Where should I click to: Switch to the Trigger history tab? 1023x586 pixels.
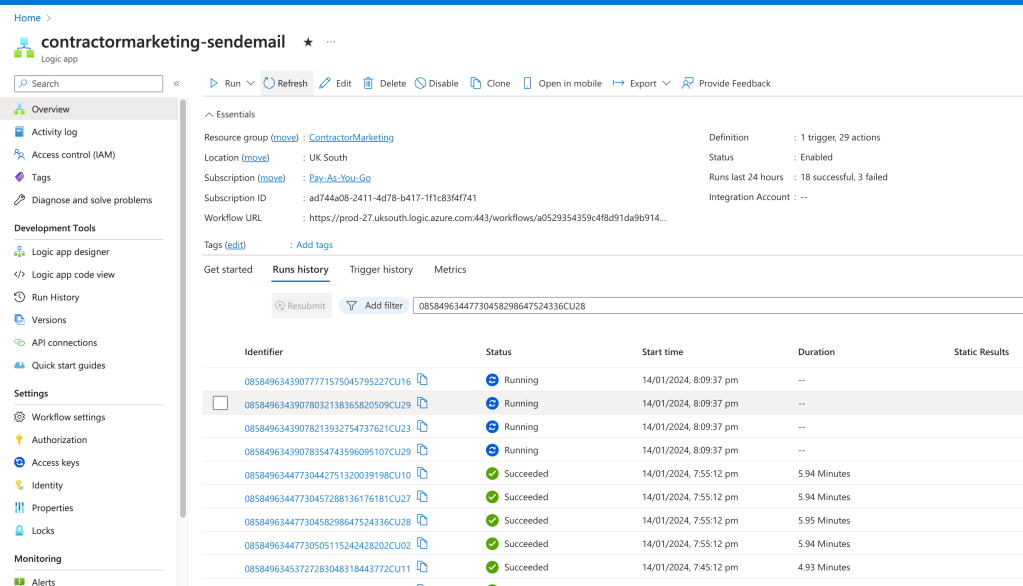(x=381, y=270)
